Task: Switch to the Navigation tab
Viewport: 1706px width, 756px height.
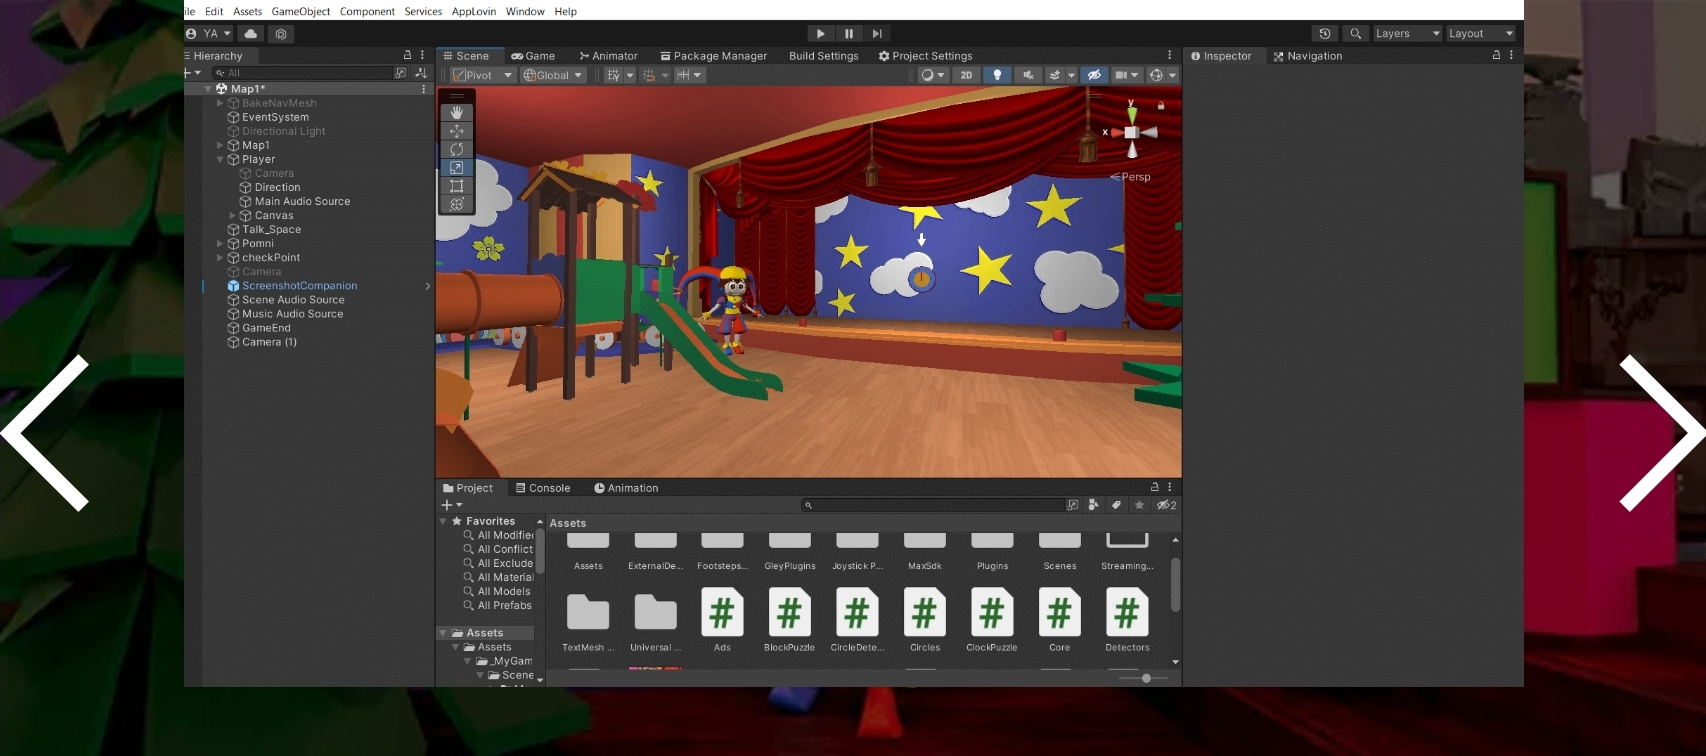Action: [1308, 56]
